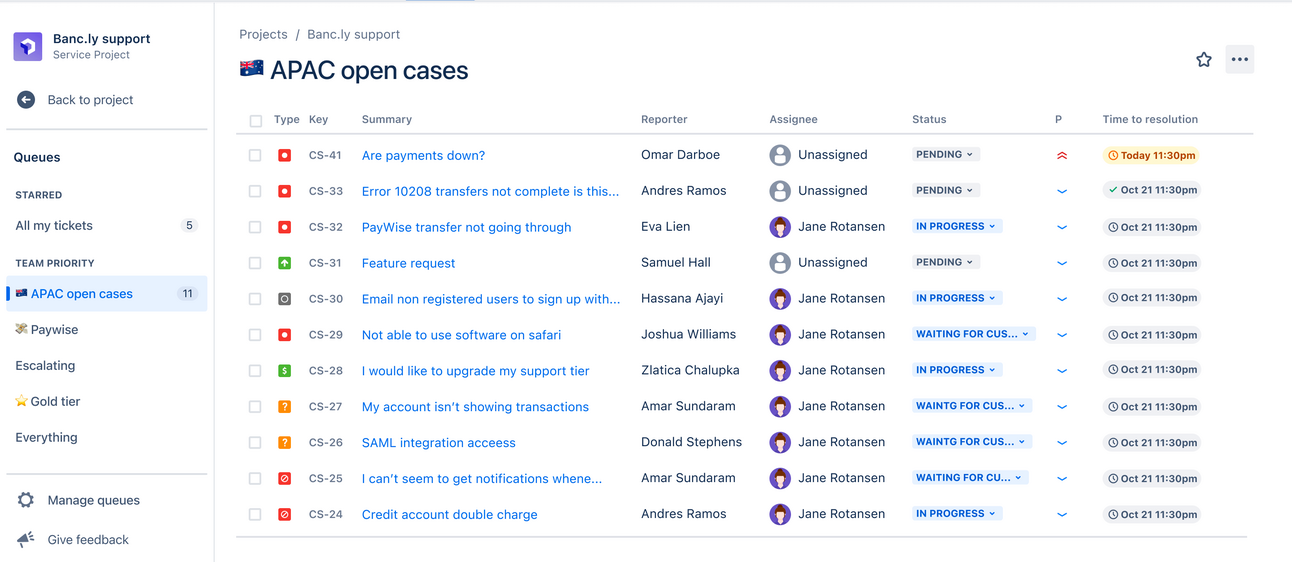1292x562 pixels.
Task: Check the box for CS-33
Action: click(255, 191)
